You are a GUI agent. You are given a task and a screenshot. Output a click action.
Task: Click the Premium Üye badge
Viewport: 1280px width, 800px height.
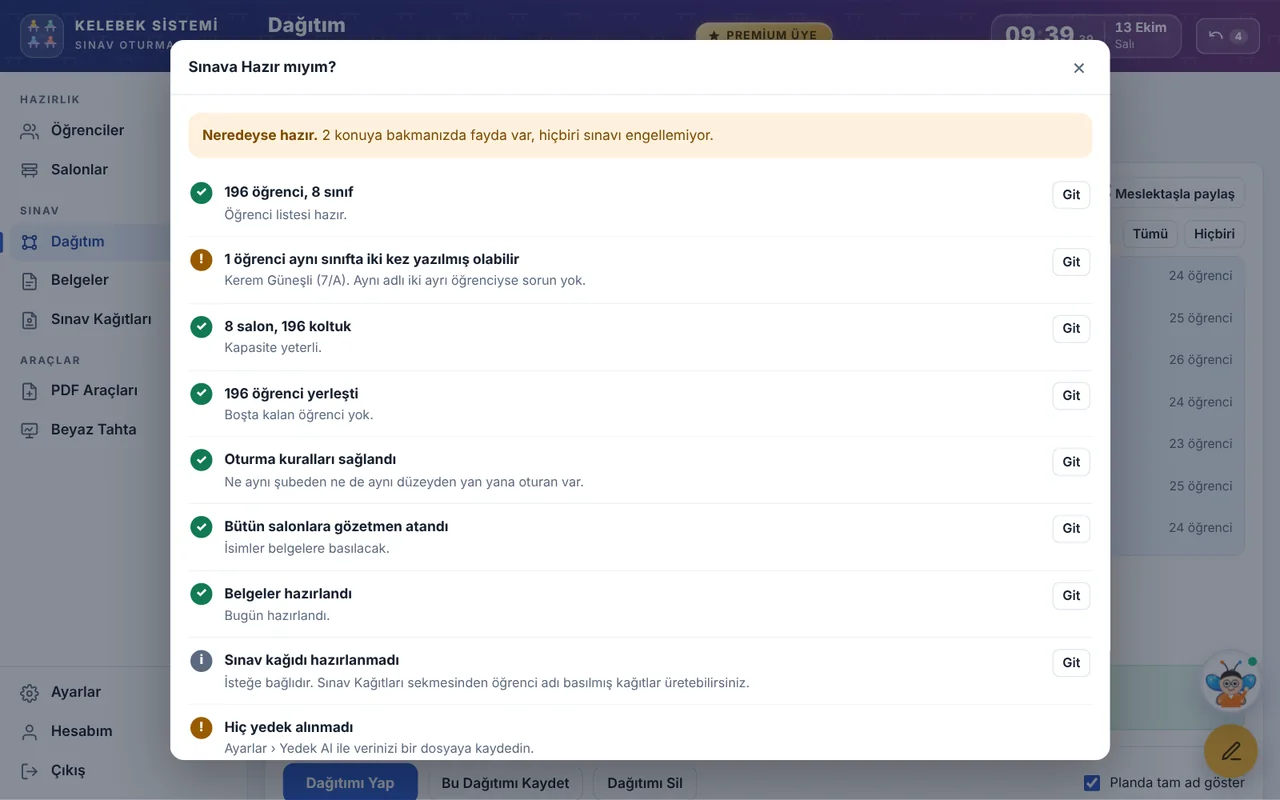pyautogui.click(x=764, y=35)
